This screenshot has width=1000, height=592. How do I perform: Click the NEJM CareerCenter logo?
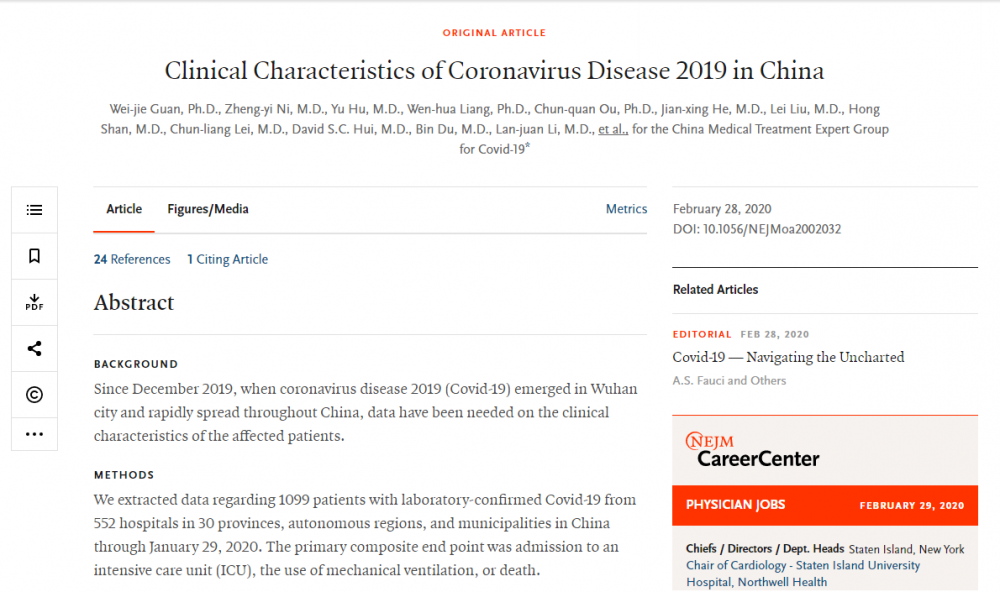pos(752,451)
